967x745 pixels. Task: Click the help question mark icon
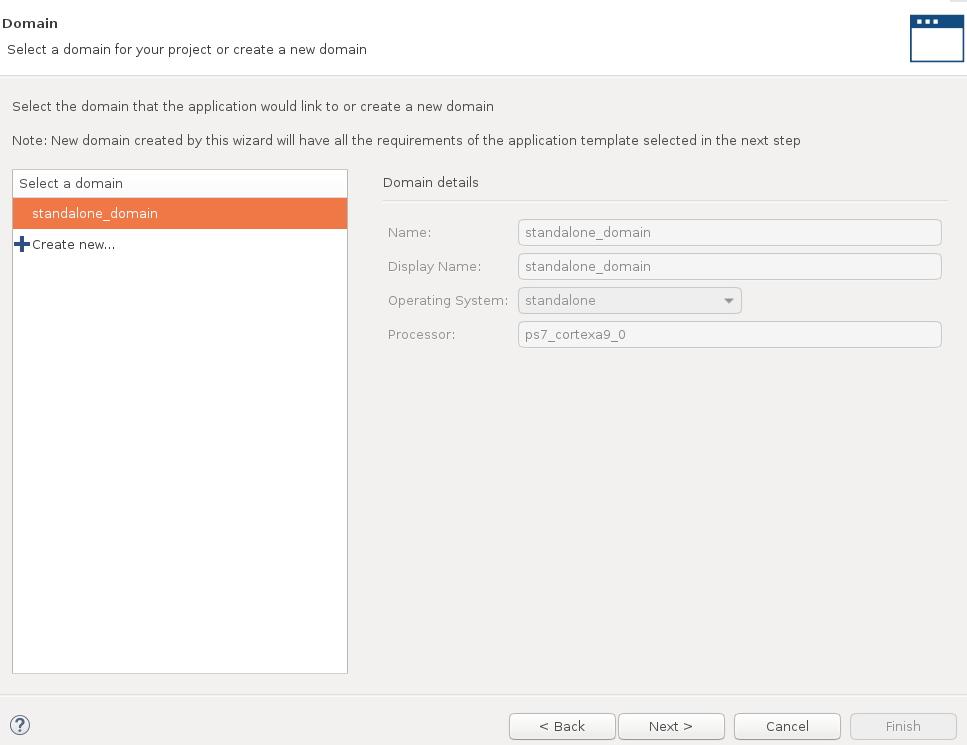coord(20,726)
